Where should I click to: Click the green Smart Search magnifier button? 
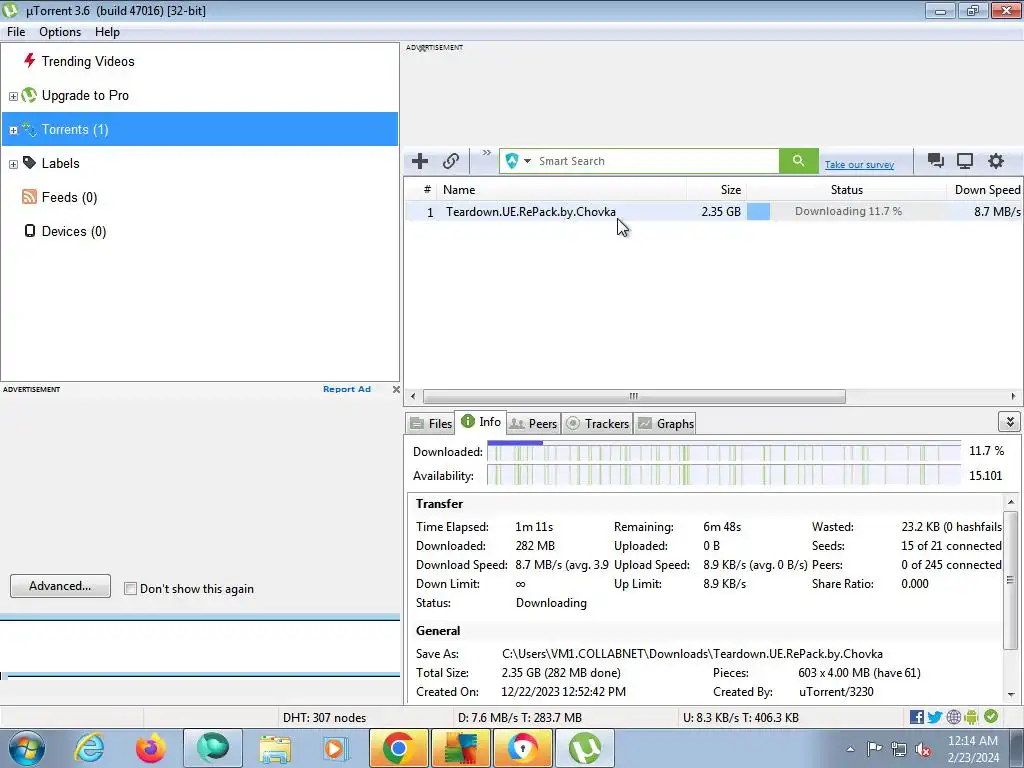coord(798,161)
